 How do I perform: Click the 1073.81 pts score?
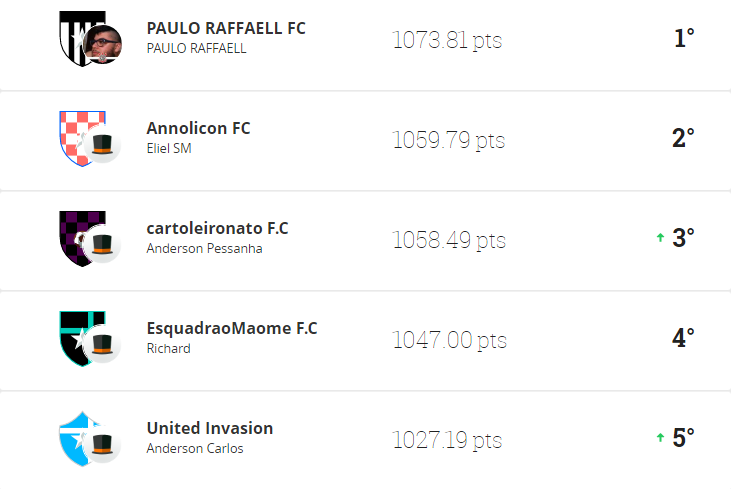pos(447,40)
